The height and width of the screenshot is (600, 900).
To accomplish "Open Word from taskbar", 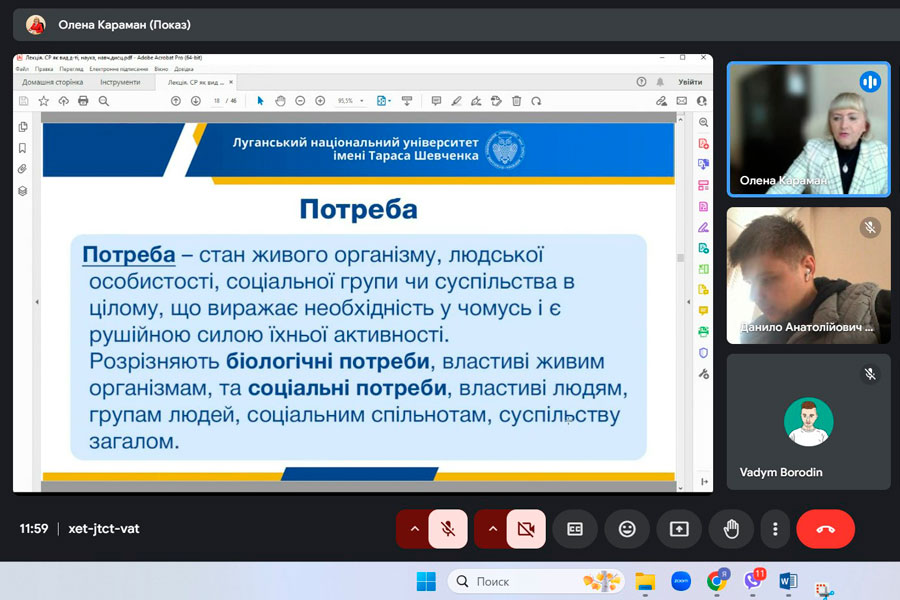I will [788, 582].
